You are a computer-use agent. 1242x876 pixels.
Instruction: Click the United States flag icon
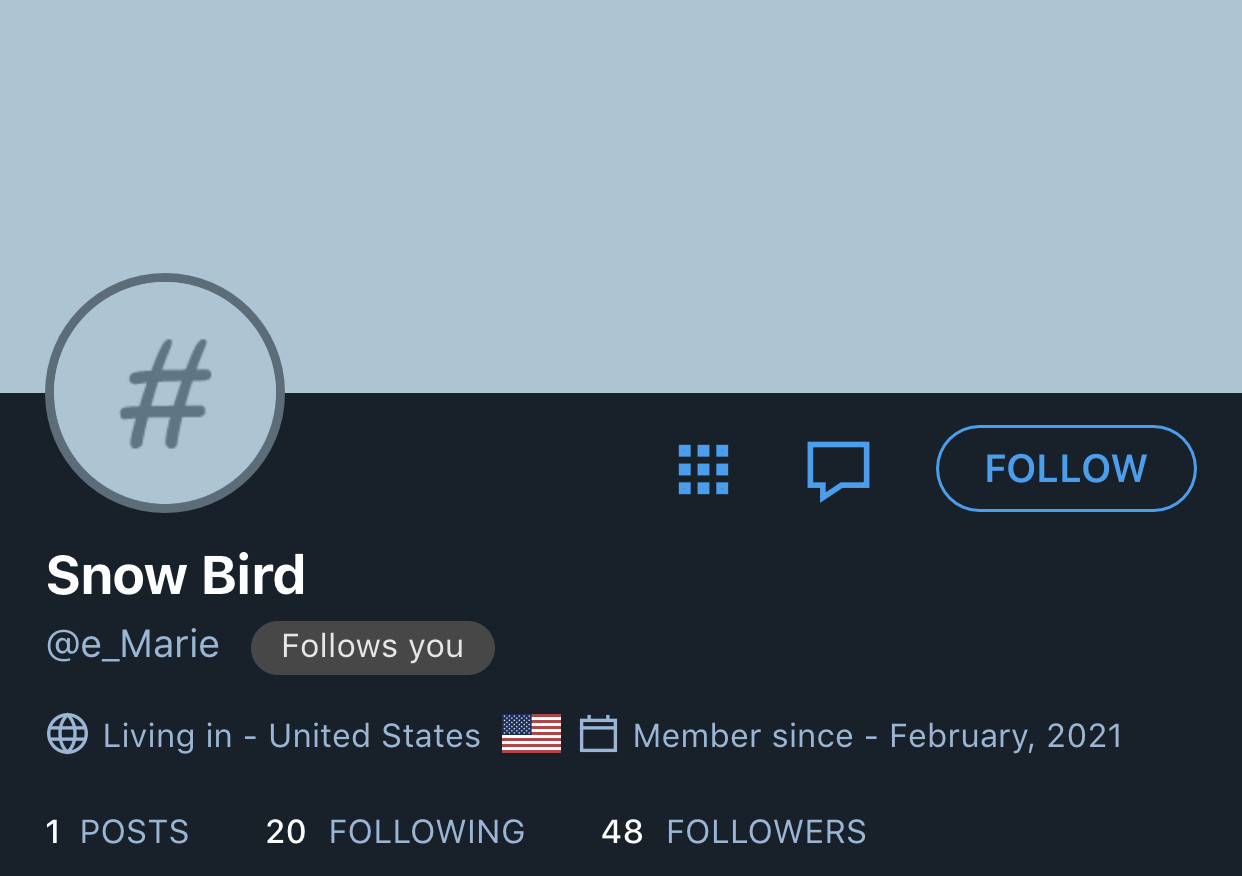[531, 734]
